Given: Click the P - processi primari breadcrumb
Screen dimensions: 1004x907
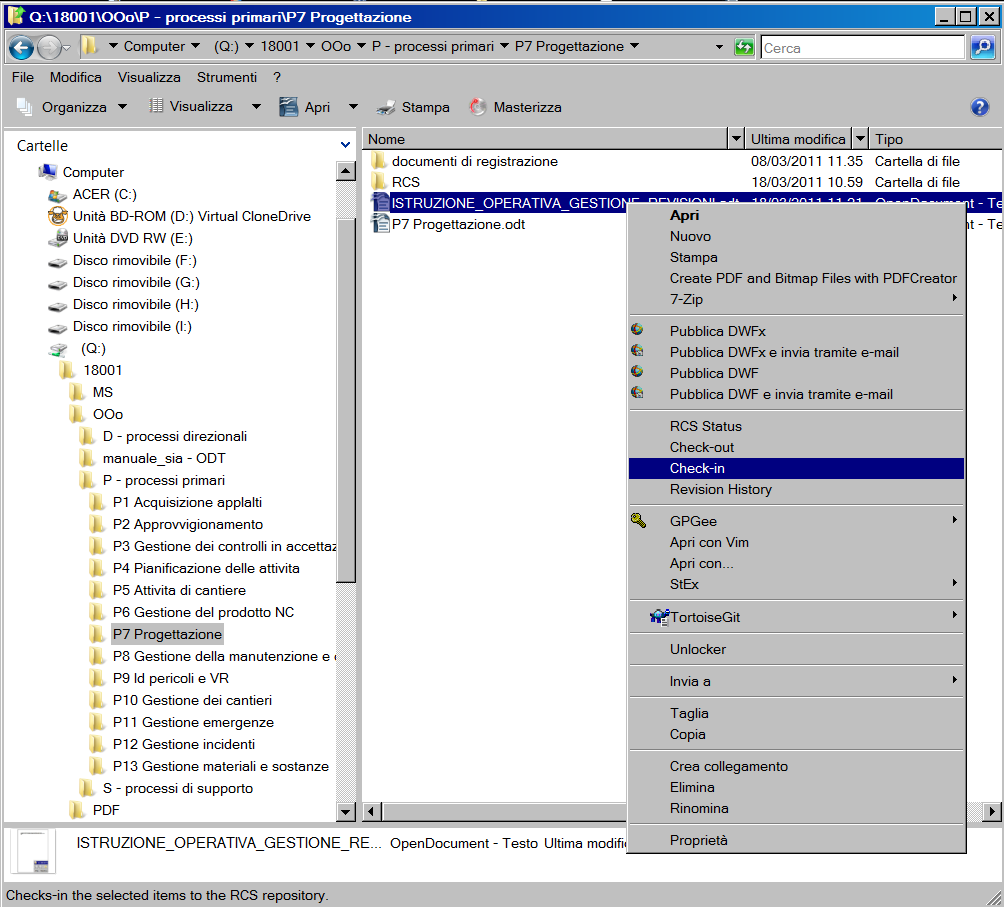Looking at the screenshot, I should point(433,46).
